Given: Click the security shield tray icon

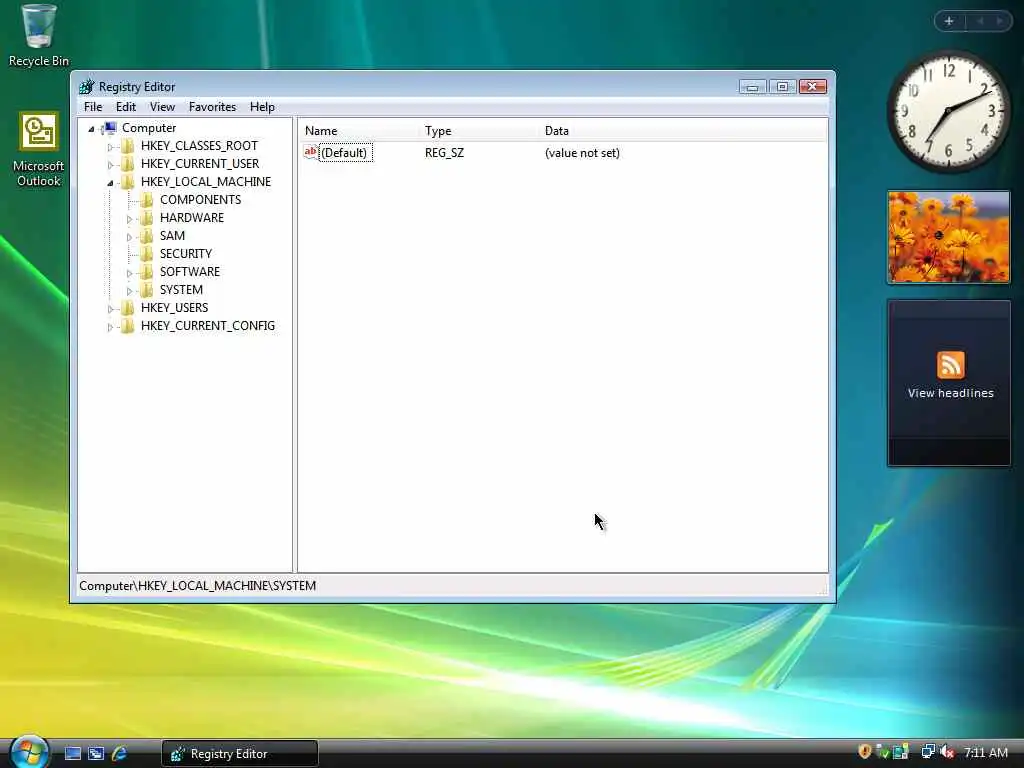Looking at the screenshot, I should pos(865,752).
